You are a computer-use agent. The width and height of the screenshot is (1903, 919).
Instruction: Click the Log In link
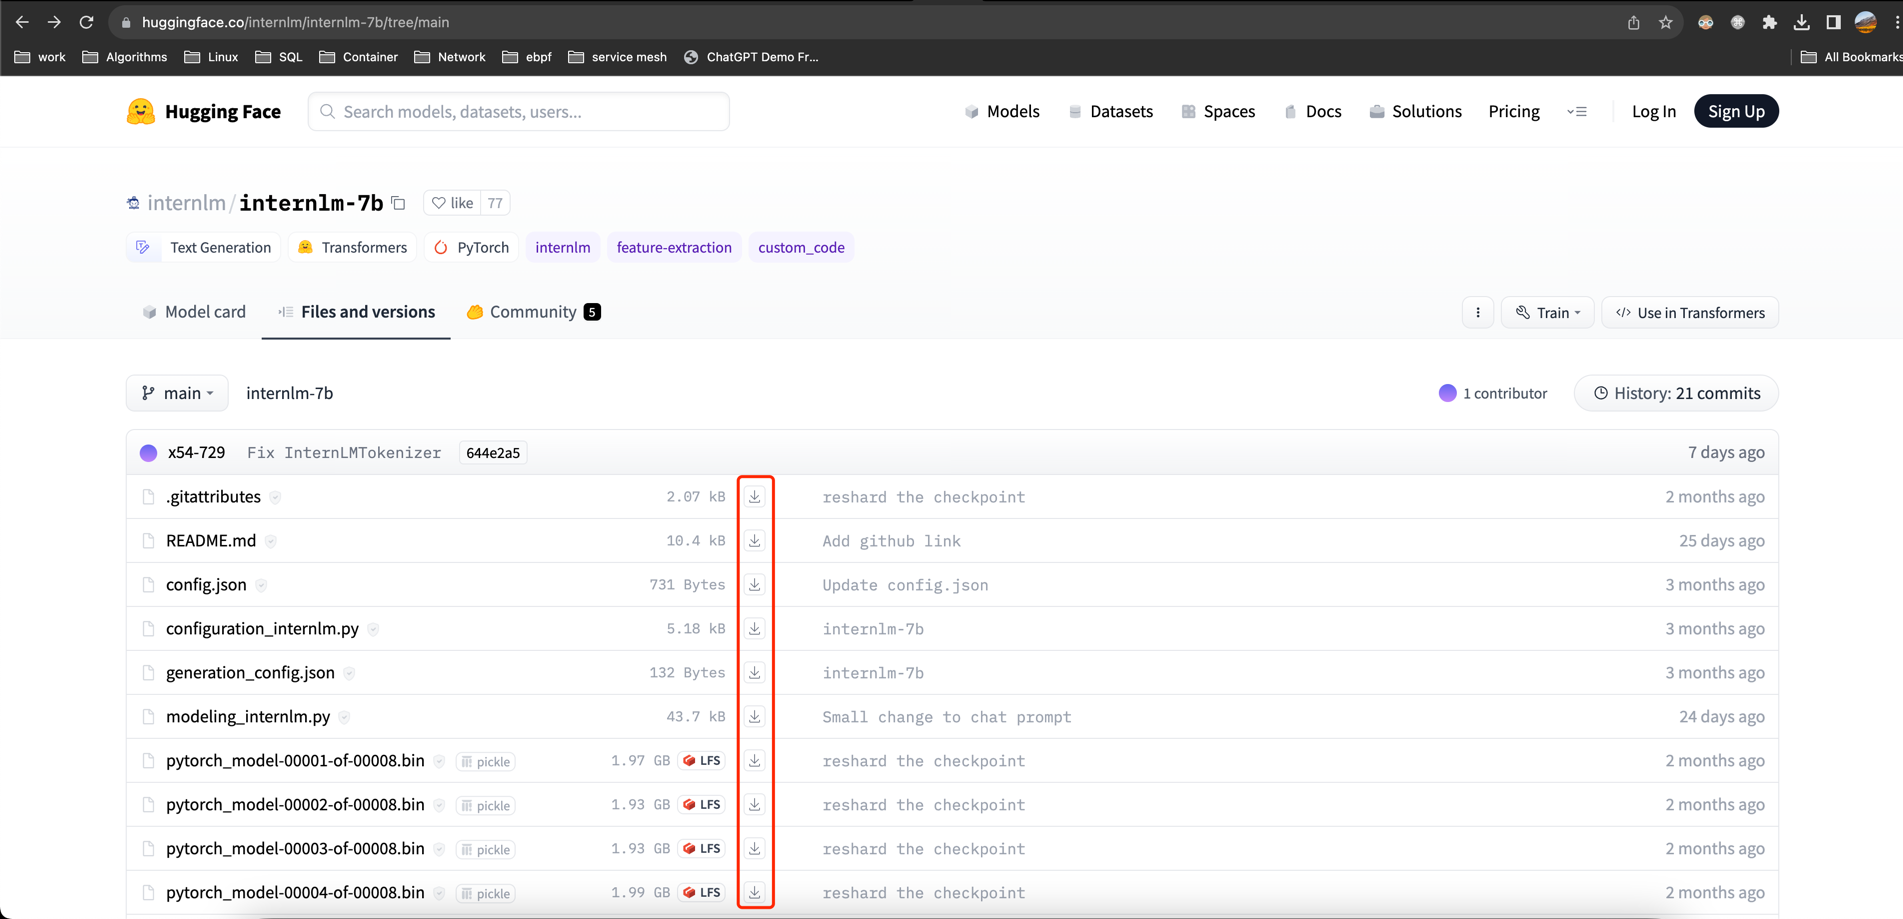point(1654,111)
